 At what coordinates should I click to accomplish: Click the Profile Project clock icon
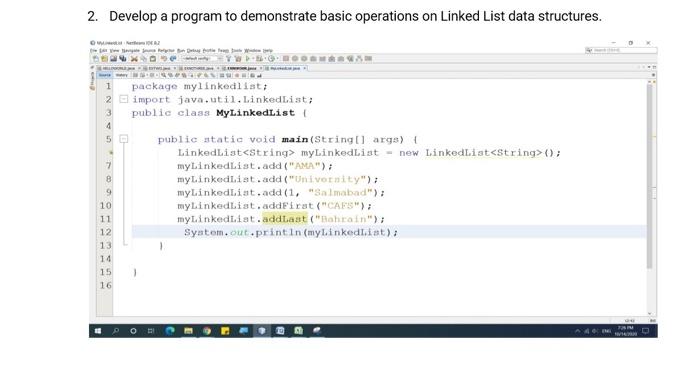tap(271, 58)
